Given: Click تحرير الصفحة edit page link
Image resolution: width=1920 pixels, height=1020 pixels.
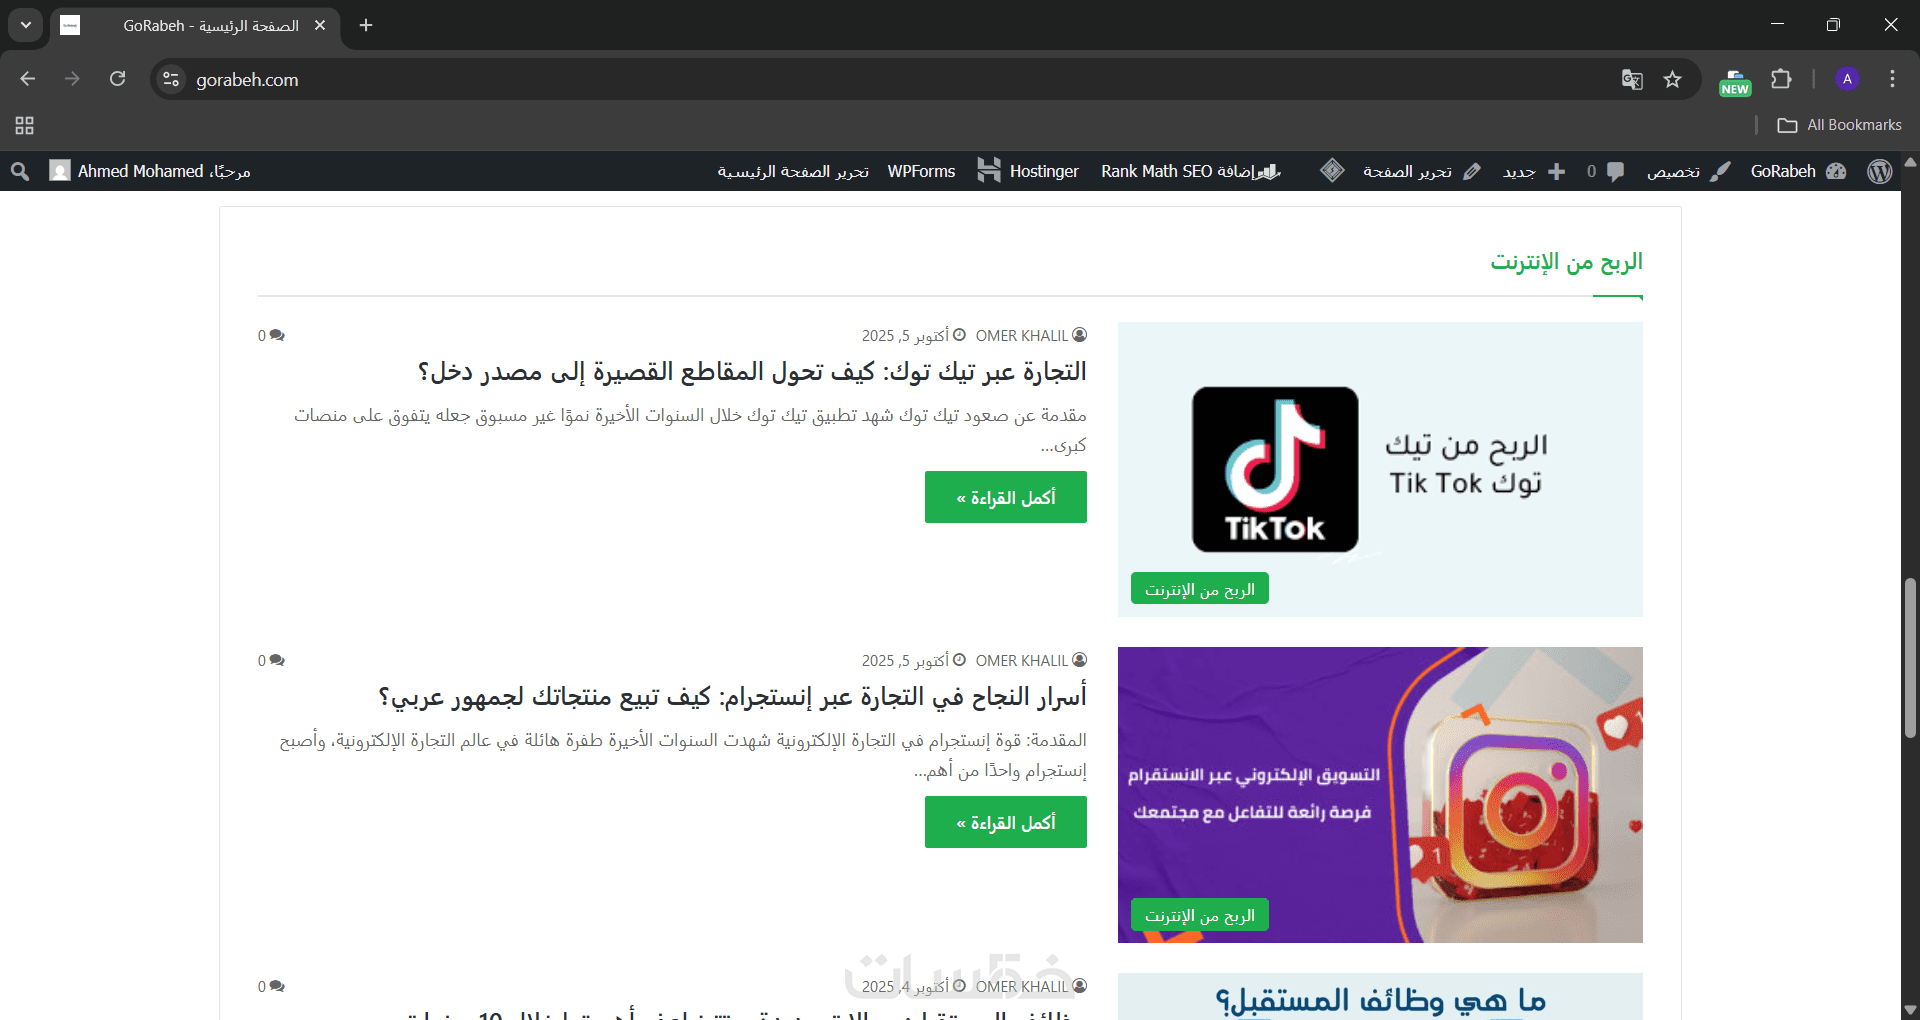Looking at the screenshot, I should pyautogui.click(x=1421, y=171).
